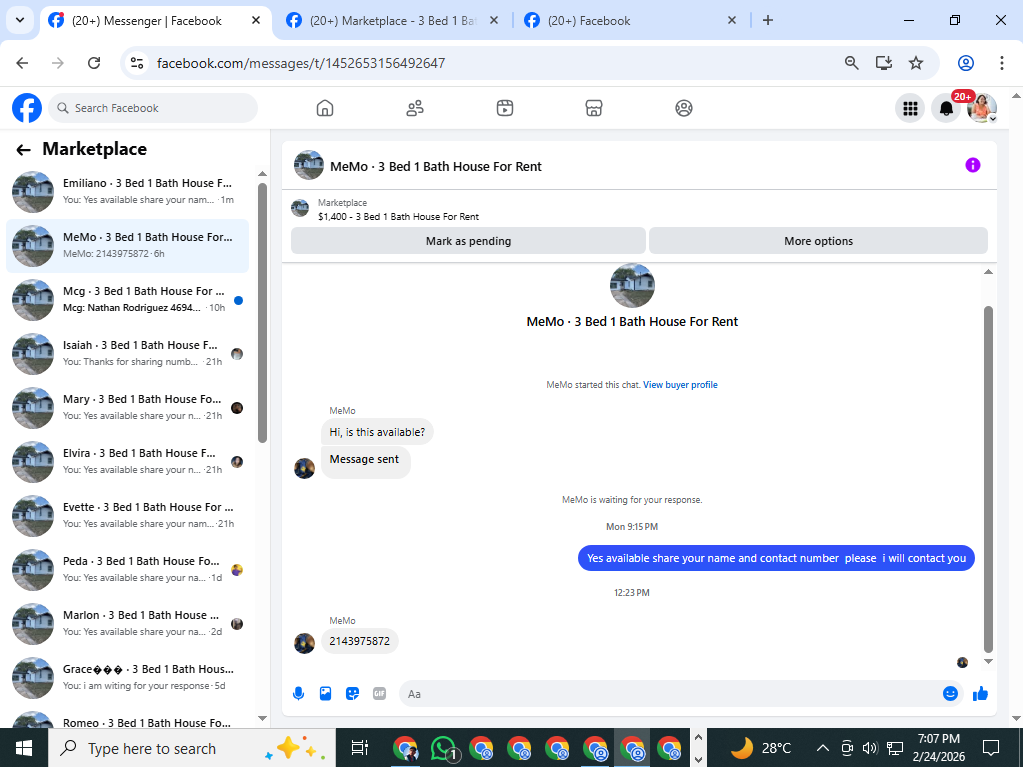Open the unread Mcg conversation
The width and height of the screenshot is (1023, 767).
tap(127, 300)
